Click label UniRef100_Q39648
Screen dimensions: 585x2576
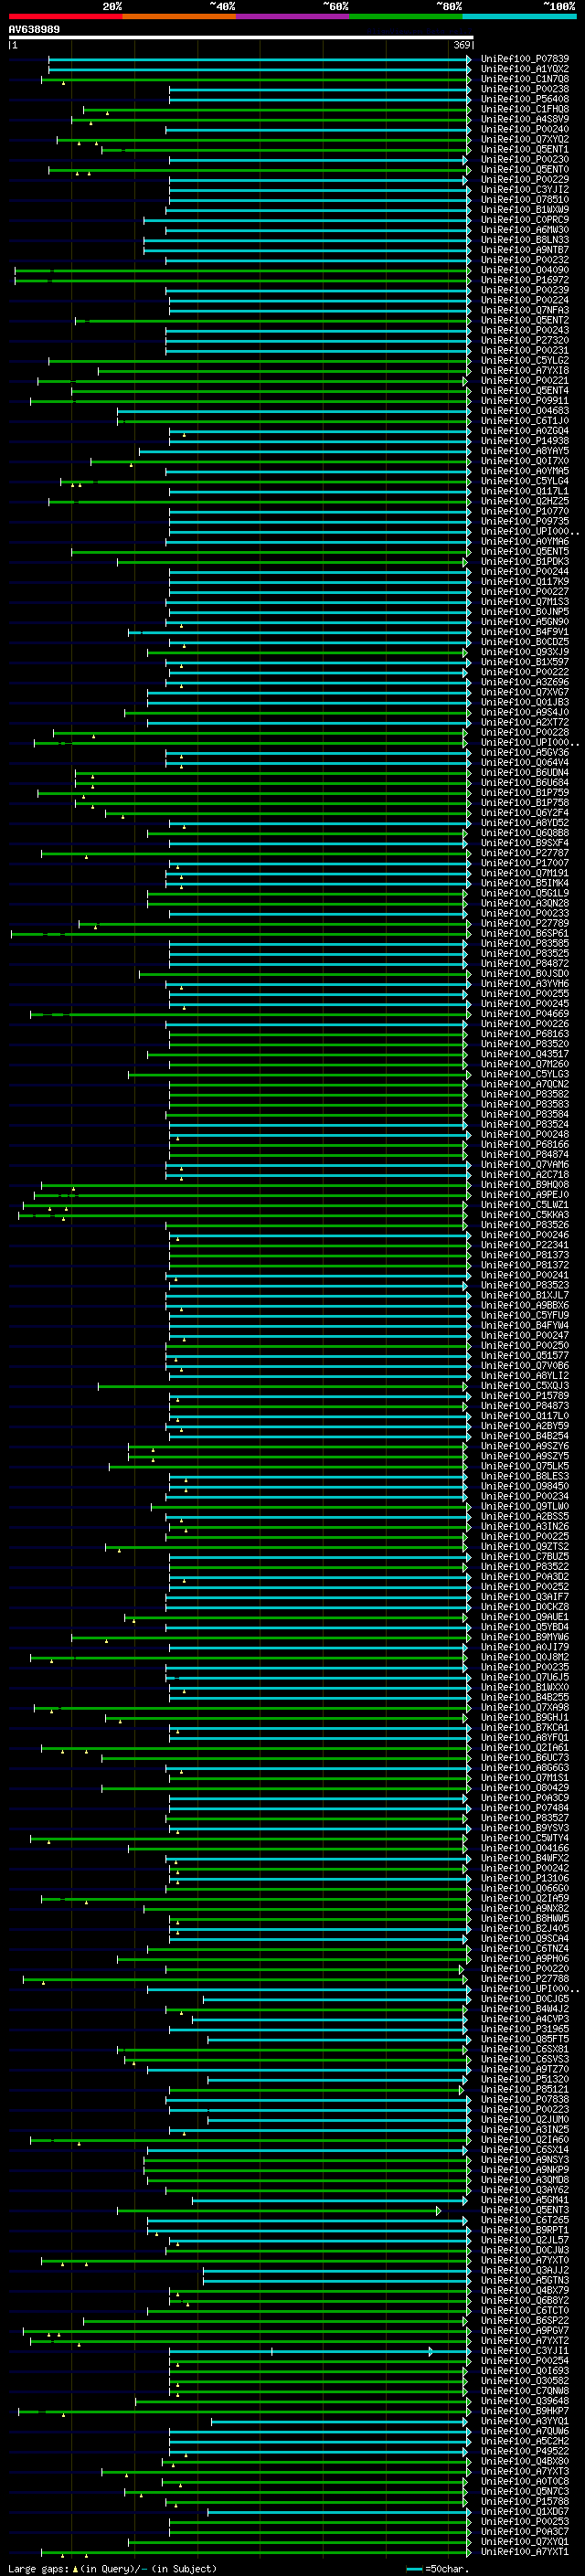(525, 2401)
